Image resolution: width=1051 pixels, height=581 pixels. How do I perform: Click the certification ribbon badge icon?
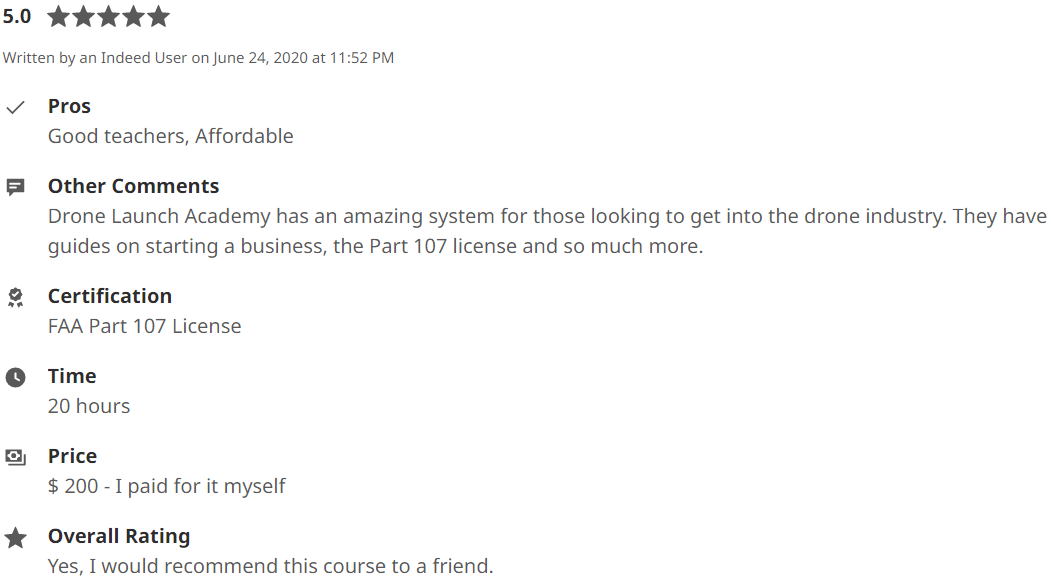(x=15, y=298)
